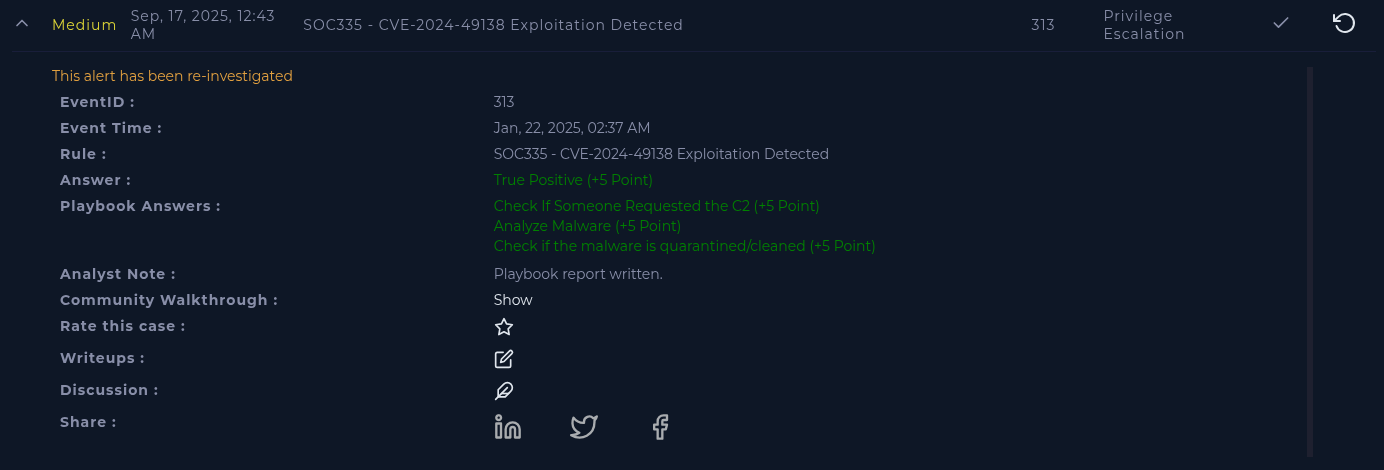Click the details panel vertical scrollbar
Image resolution: width=1384 pixels, height=470 pixels.
1310,260
